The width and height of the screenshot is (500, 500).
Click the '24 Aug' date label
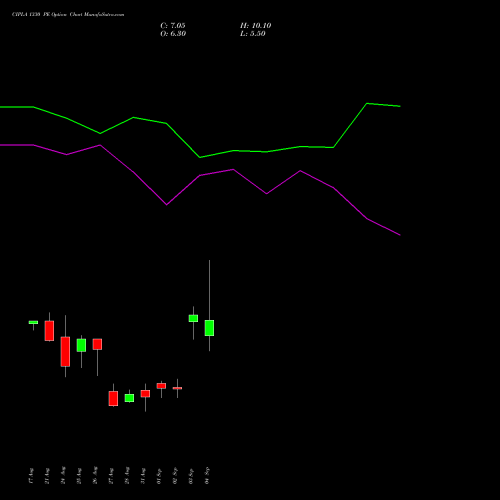pyautogui.click(x=63, y=475)
